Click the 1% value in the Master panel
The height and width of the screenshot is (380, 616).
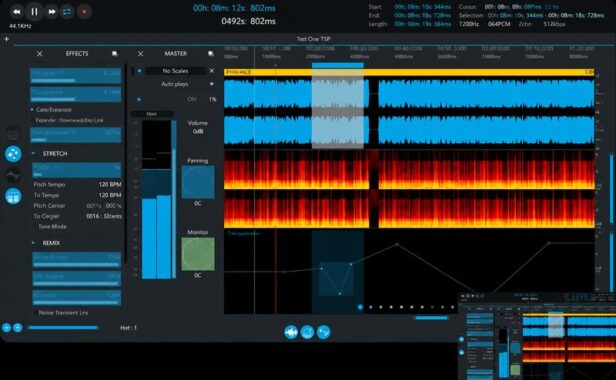[x=212, y=99]
